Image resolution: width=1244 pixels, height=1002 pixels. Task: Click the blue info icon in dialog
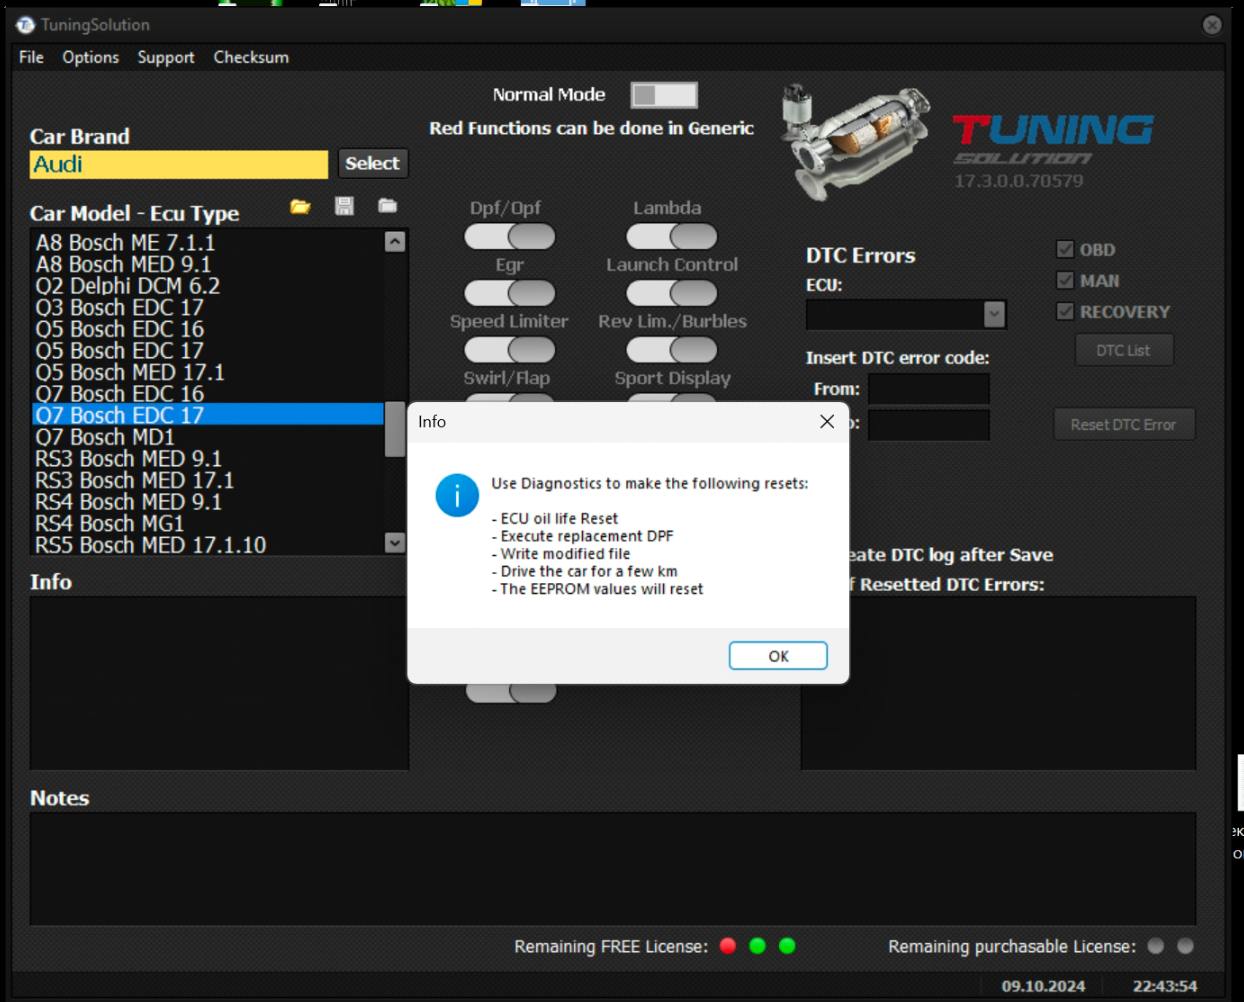point(457,495)
